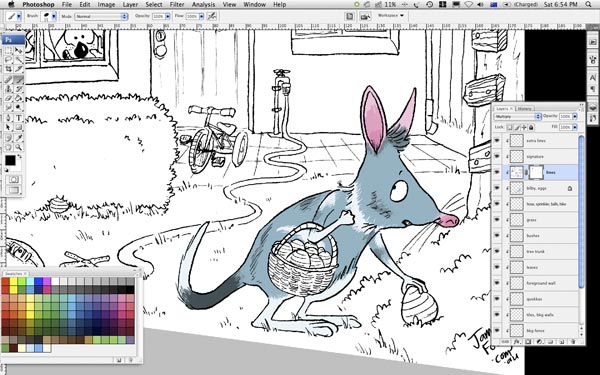Select the Lasso tool
The image size is (600, 375).
point(8,60)
